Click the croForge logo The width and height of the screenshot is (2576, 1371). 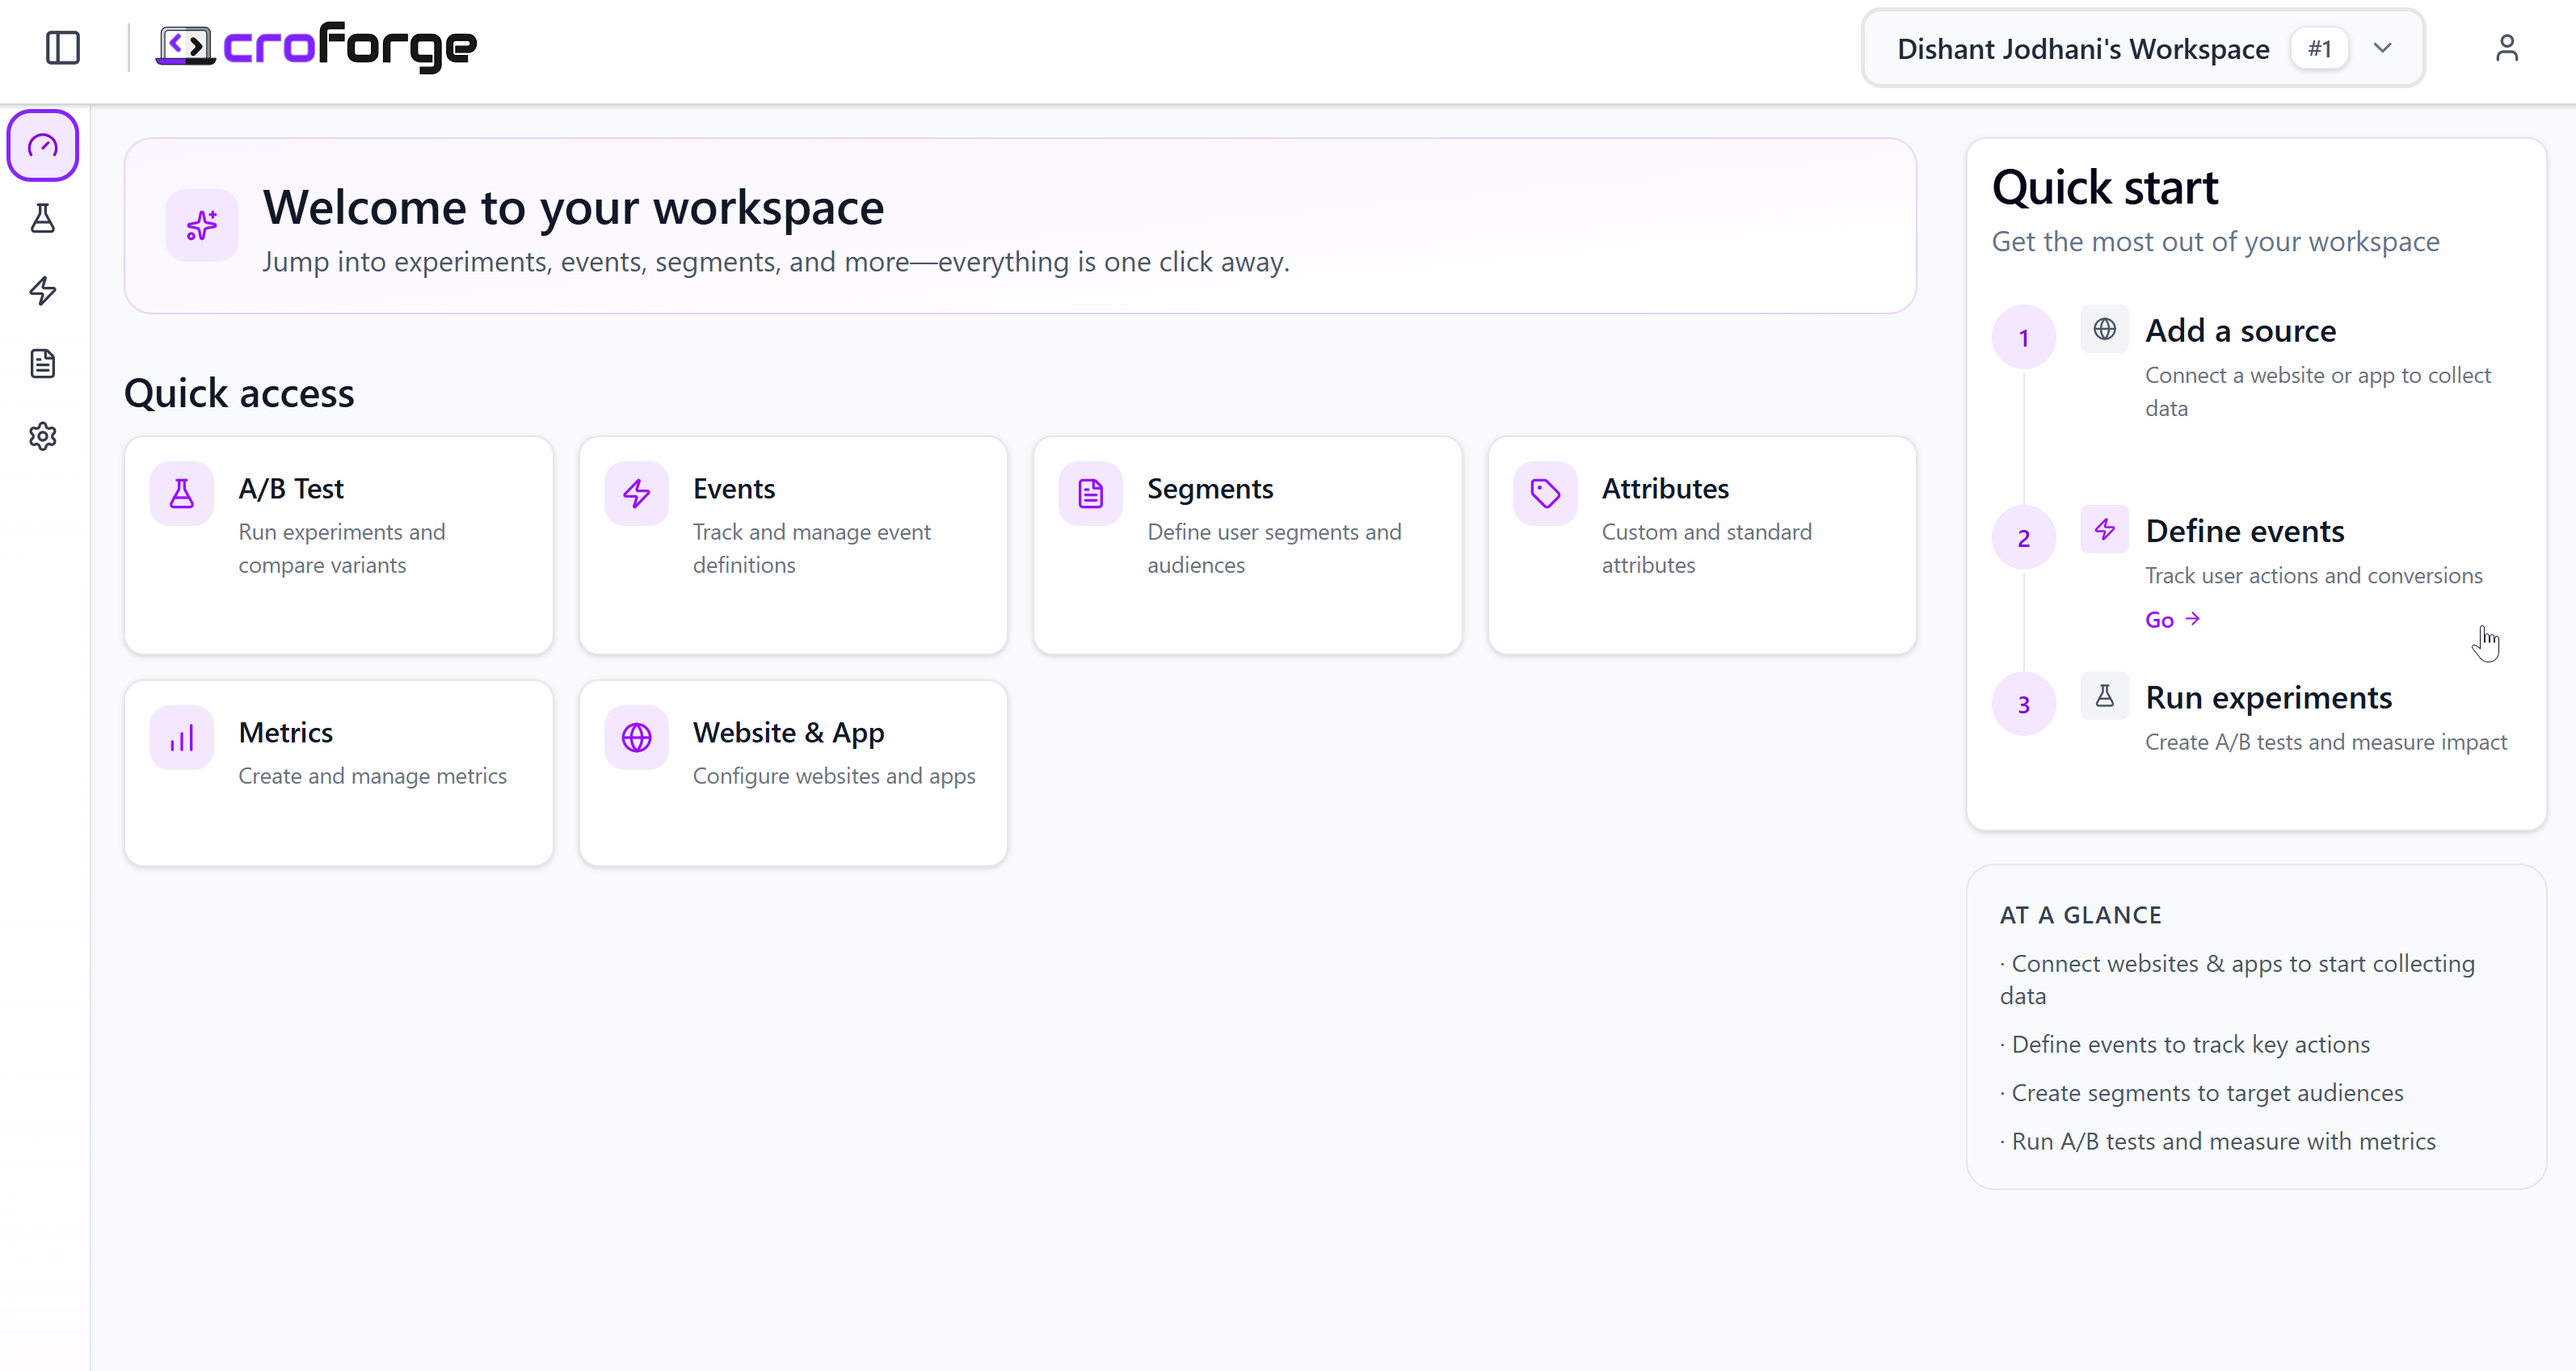(x=316, y=47)
